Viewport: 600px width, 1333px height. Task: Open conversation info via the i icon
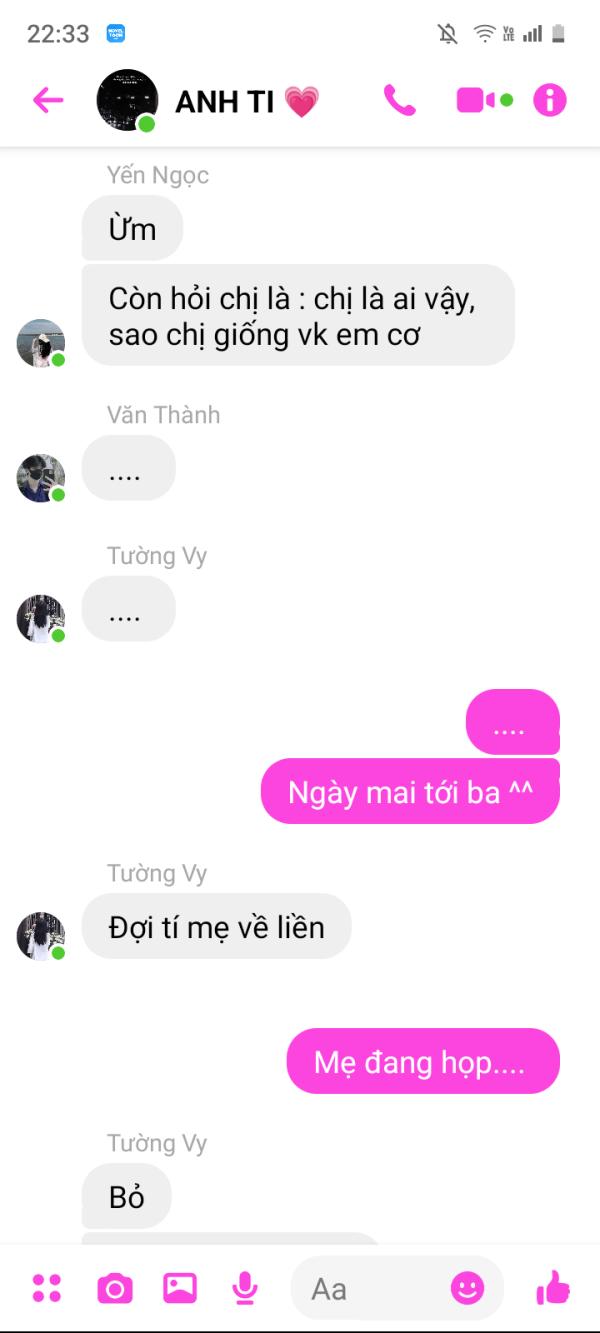click(x=549, y=100)
